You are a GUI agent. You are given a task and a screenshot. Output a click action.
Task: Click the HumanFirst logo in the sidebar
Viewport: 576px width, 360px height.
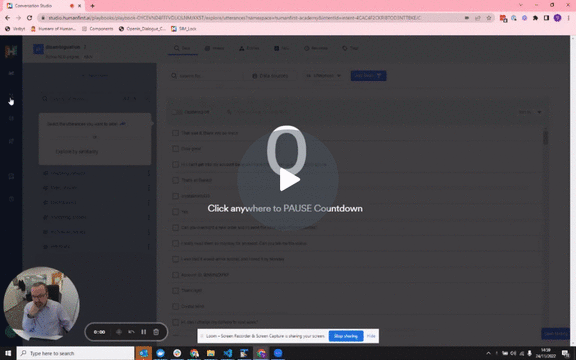tap(11, 51)
